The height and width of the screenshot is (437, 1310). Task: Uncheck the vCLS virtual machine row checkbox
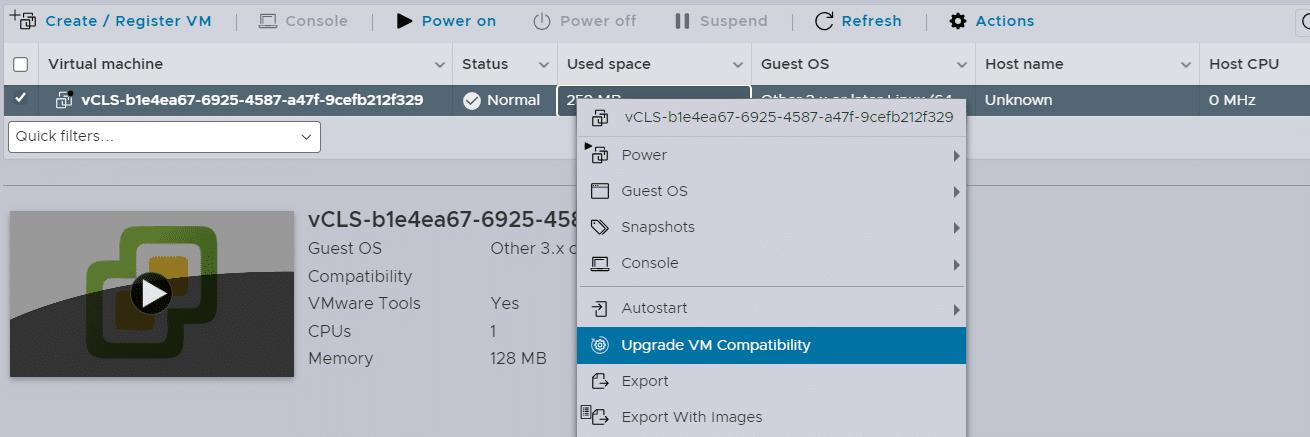(x=20, y=99)
